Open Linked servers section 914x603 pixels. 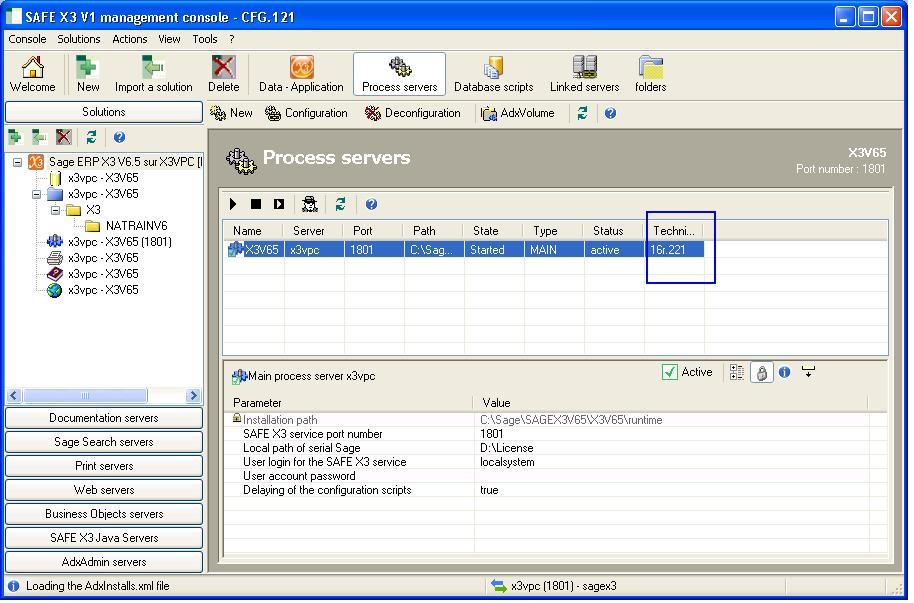pyautogui.click(x=584, y=74)
